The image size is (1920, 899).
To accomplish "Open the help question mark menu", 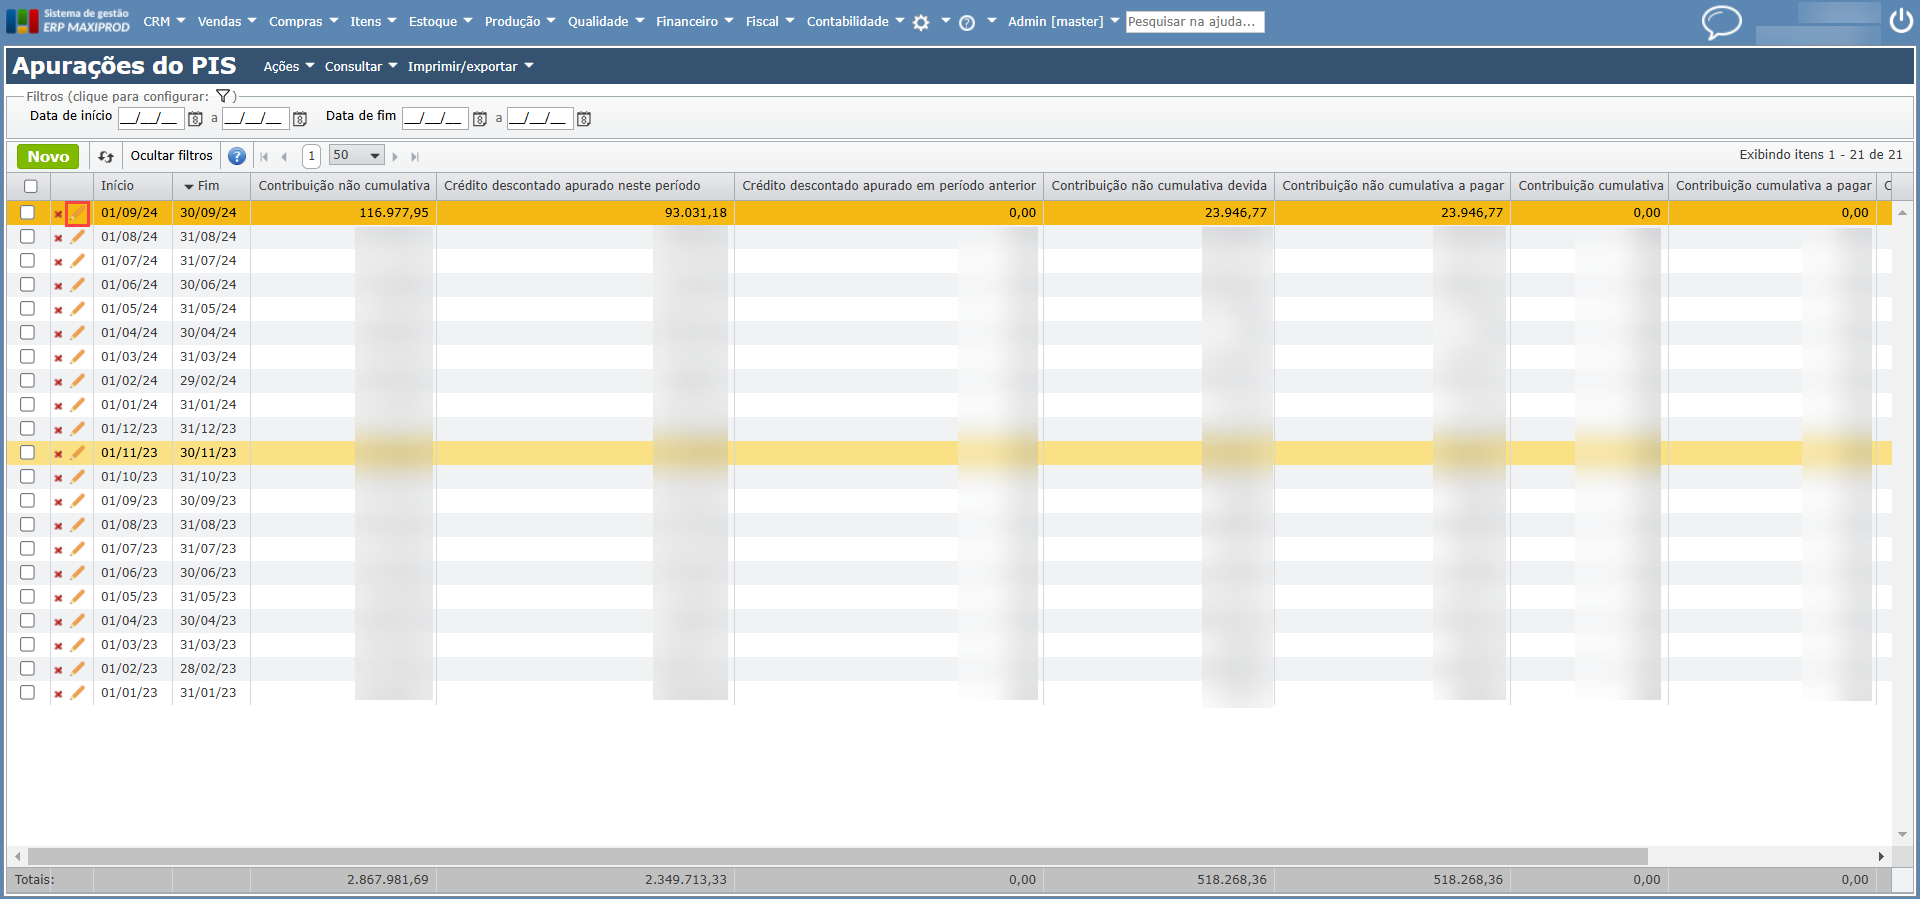I will pos(967,22).
